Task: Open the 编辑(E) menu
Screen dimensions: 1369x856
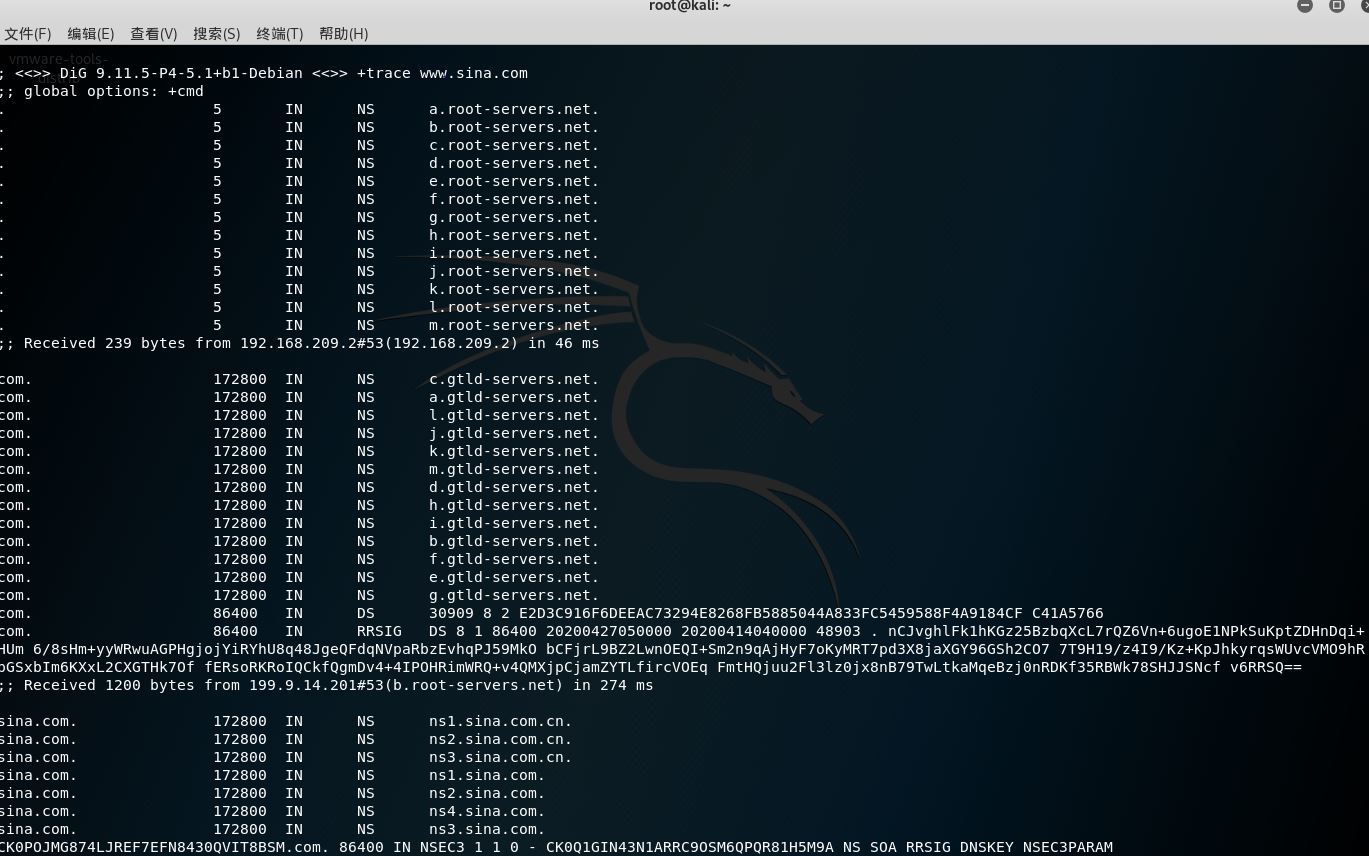Action: (x=91, y=34)
